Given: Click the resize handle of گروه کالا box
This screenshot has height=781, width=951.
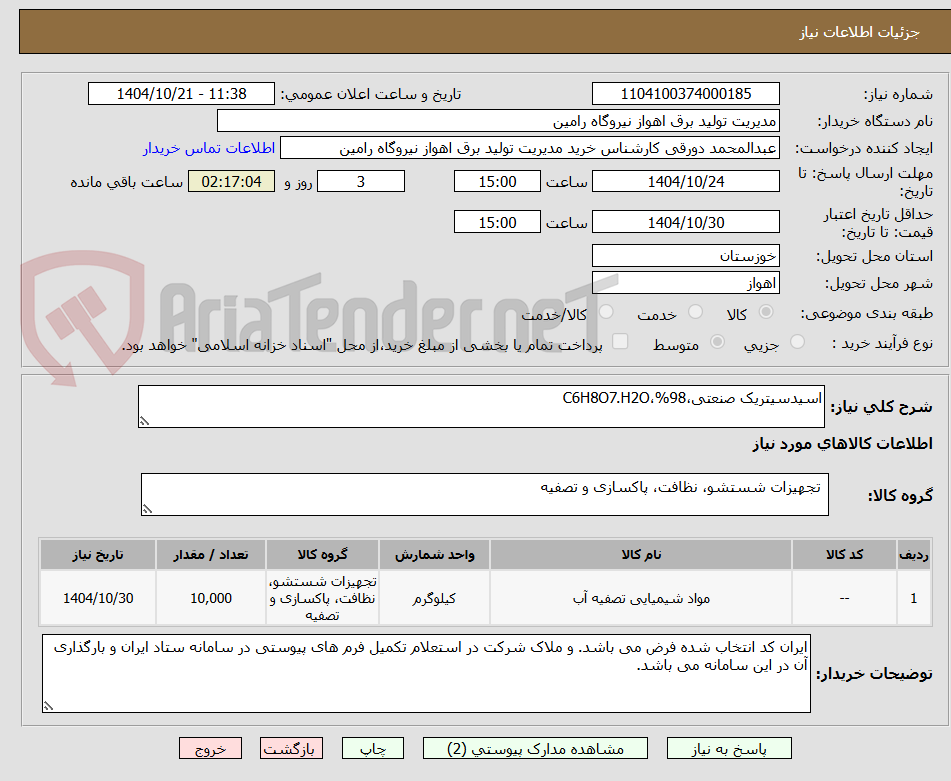Looking at the screenshot, I should click(x=147, y=509).
